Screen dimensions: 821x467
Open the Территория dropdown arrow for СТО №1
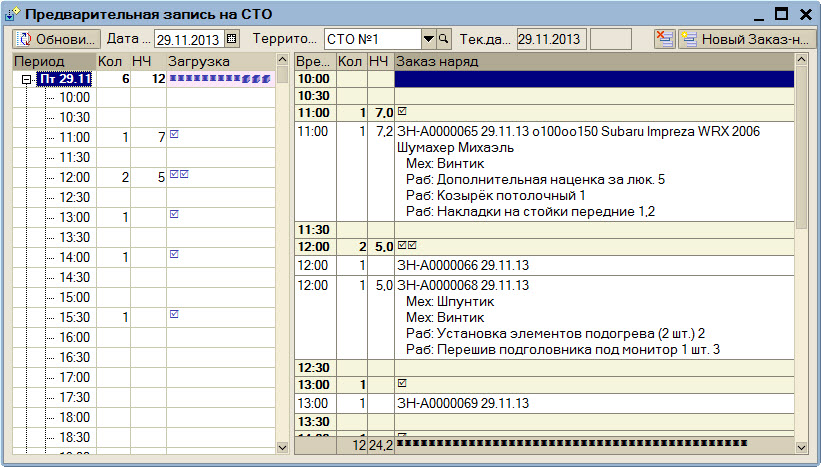(x=428, y=39)
